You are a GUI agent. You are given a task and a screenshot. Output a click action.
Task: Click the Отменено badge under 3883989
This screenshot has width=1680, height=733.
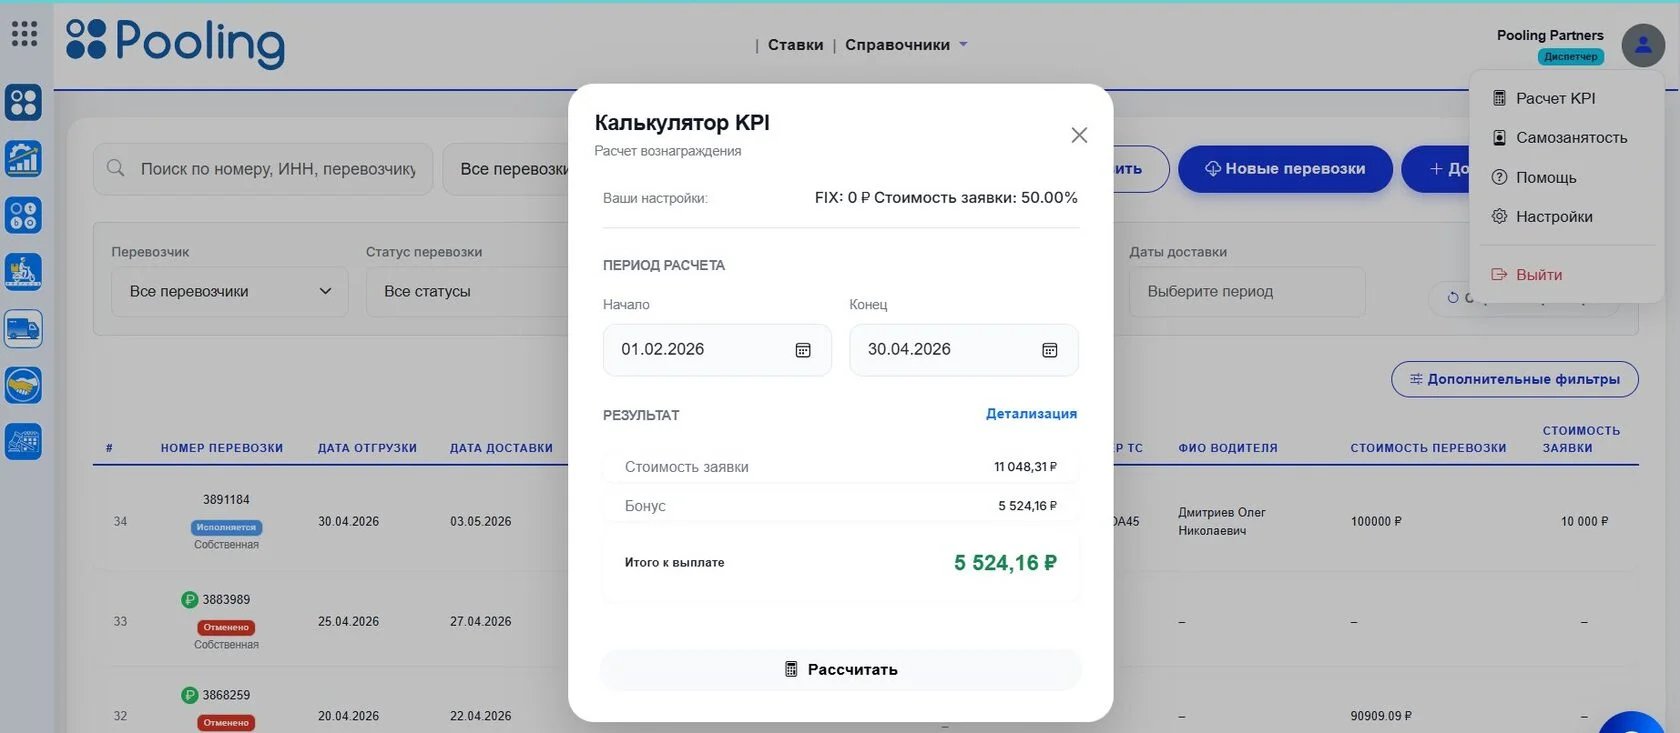pyautogui.click(x=226, y=627)
